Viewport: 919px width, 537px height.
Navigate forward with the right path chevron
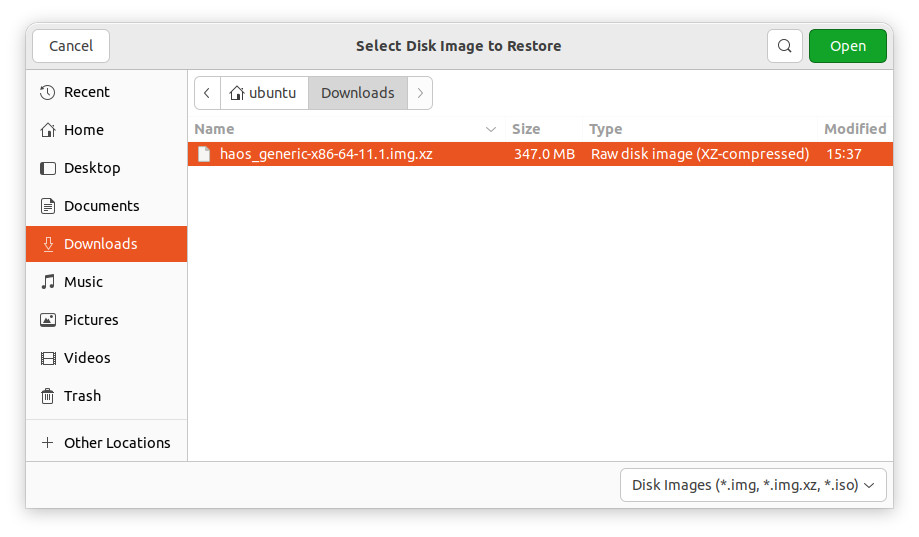tap(420, 93)
